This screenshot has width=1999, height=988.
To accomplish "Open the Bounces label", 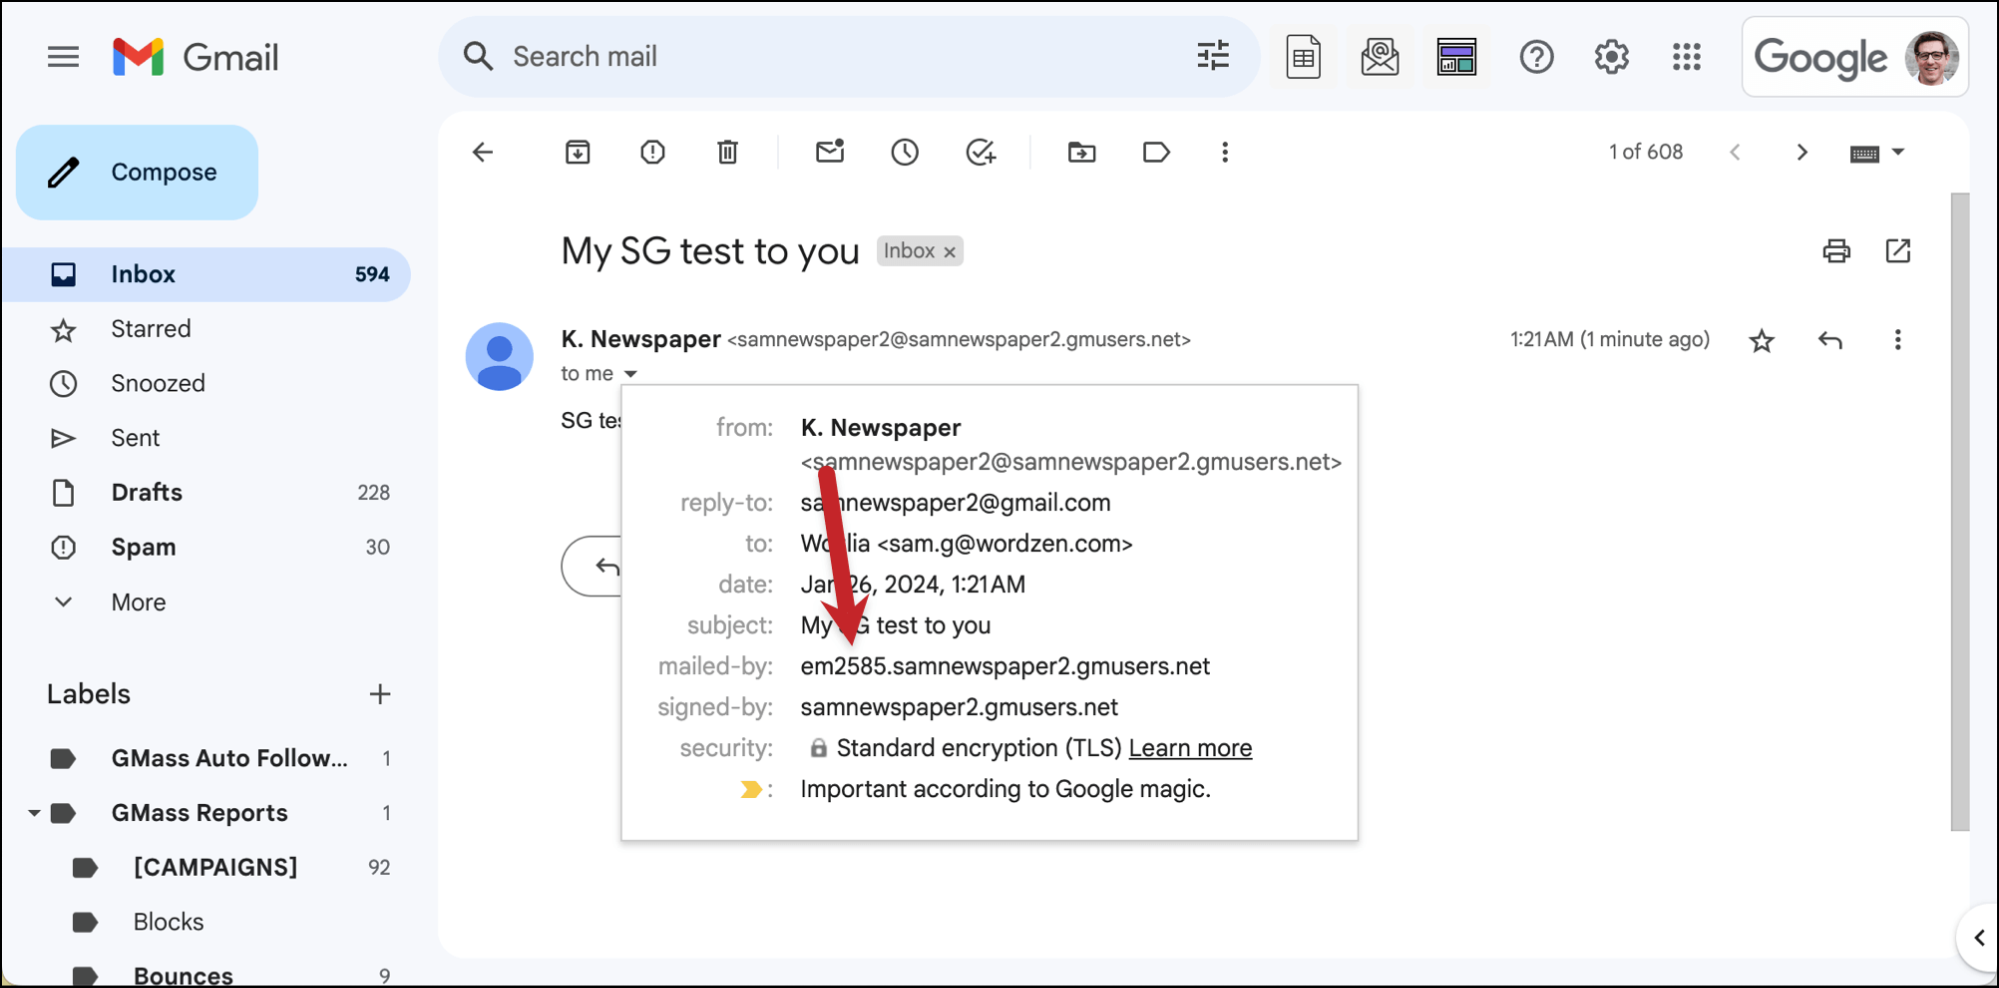I will click(183, 975).
